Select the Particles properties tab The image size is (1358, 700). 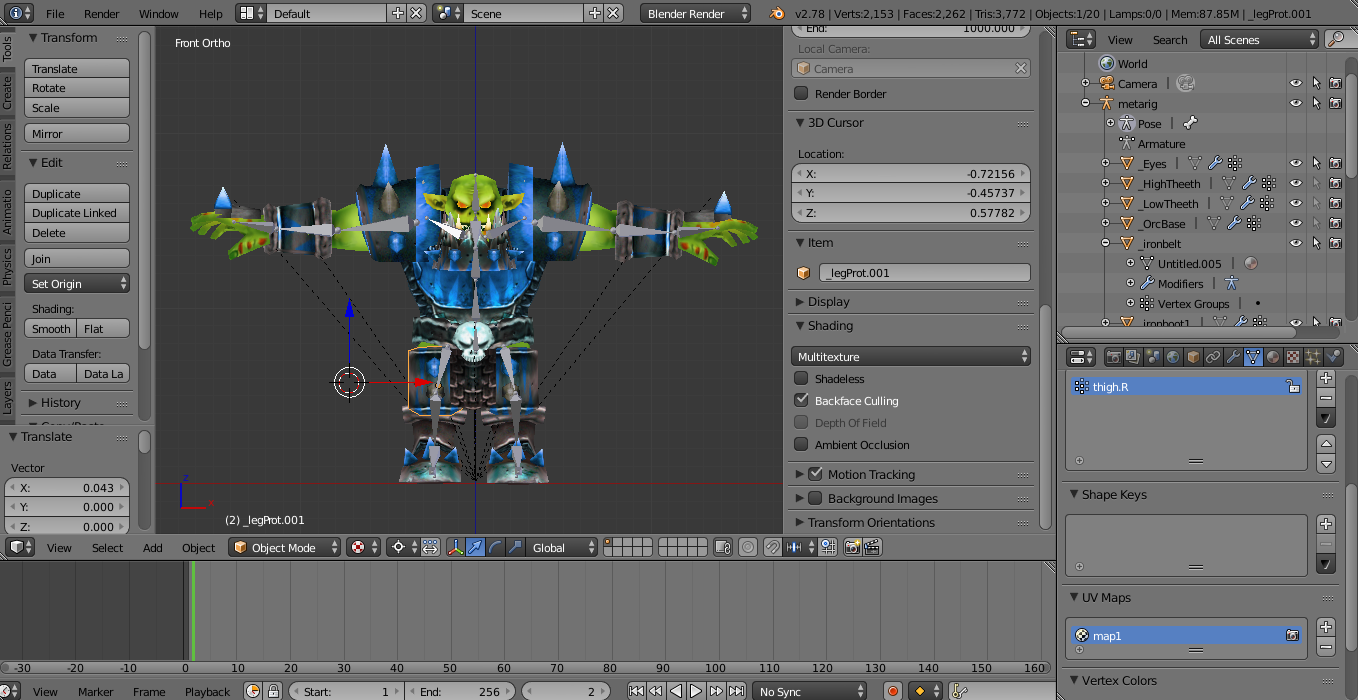pyautogui.click(x=1313, y=356)
